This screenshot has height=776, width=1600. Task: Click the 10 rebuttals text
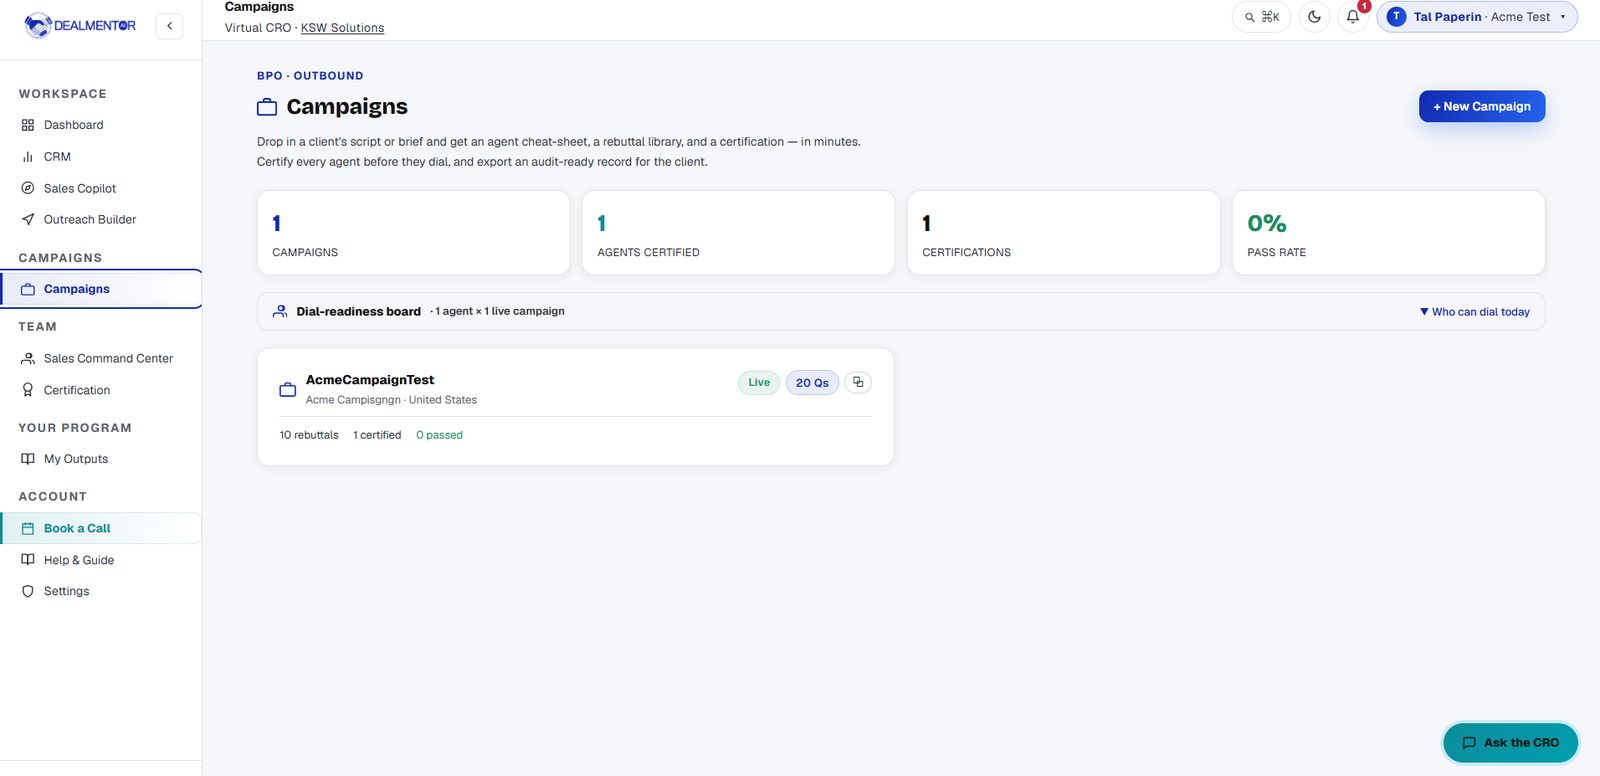click(309, 435)
